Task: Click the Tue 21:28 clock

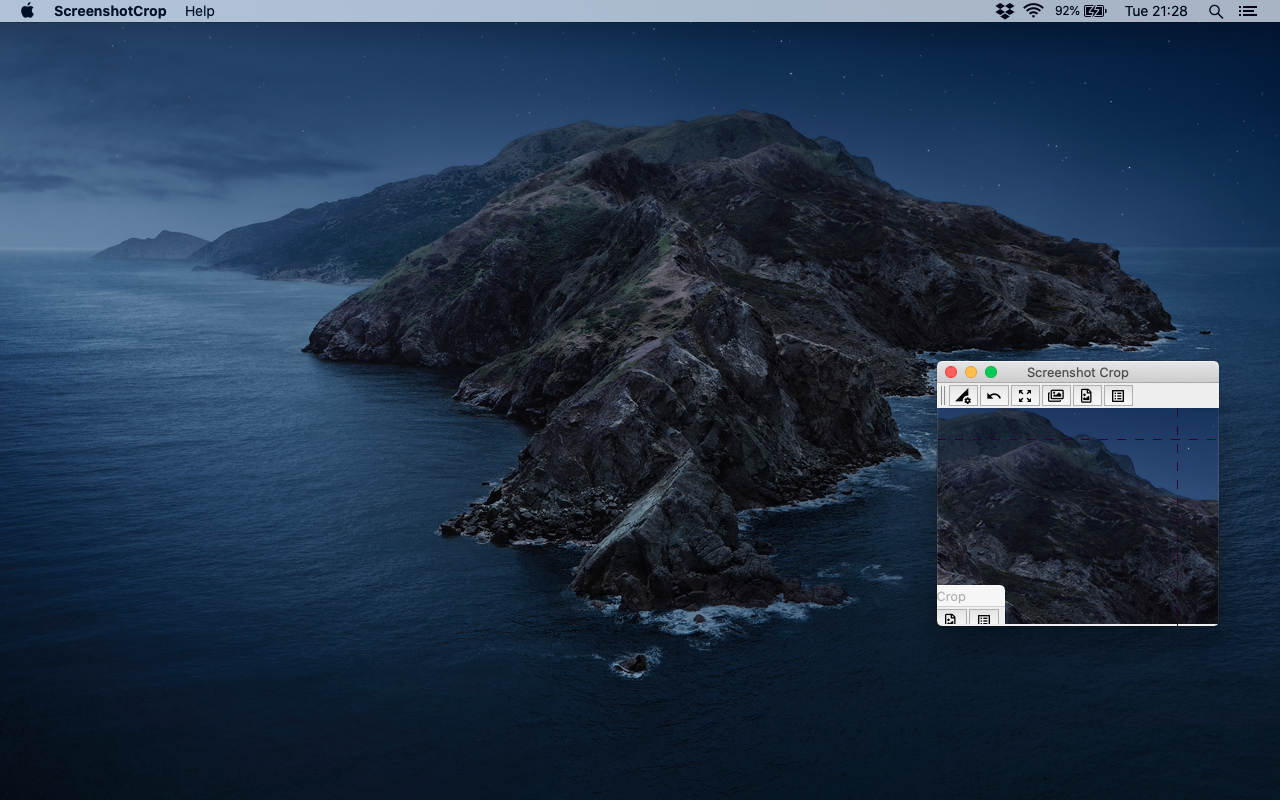Action: click(x=1156, y=11)
